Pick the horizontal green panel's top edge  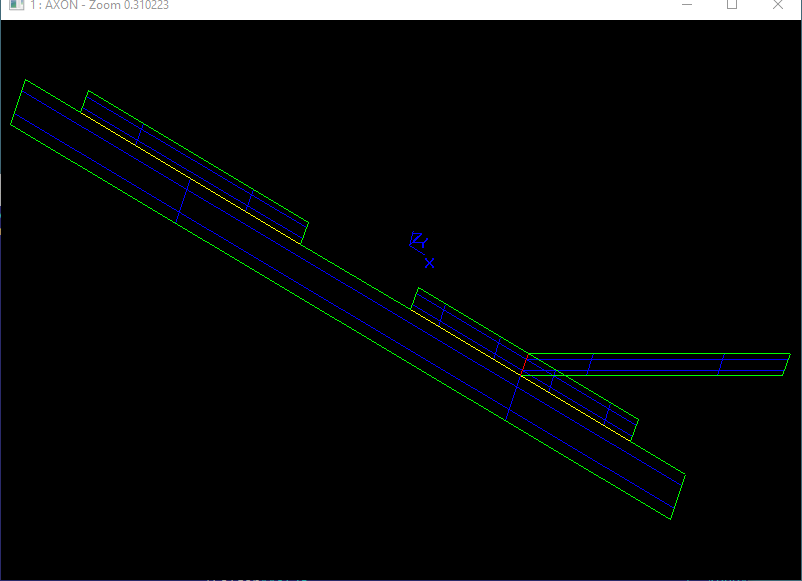[660, 354]
